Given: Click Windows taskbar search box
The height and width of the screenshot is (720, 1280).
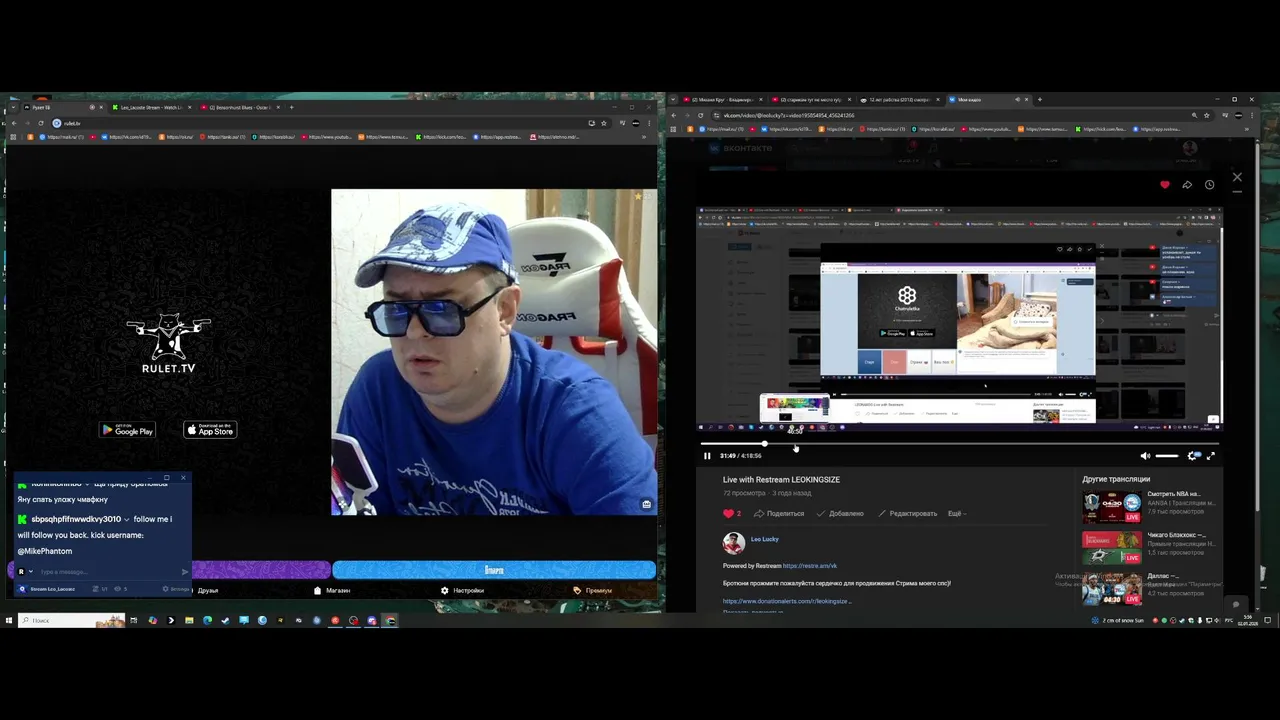Looking at the screenshot, I should click(71, 620).
